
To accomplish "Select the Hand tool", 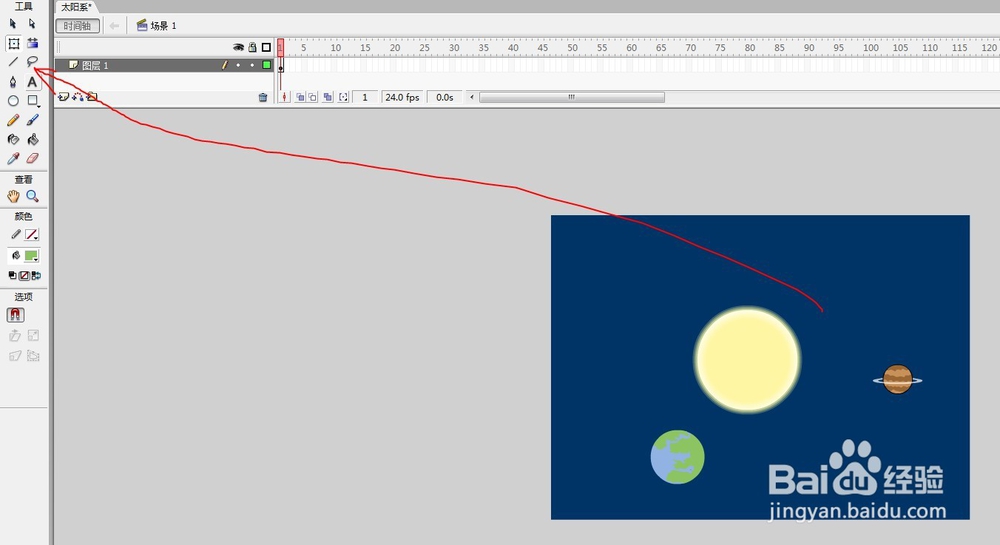I will click(x=13, y=196).
